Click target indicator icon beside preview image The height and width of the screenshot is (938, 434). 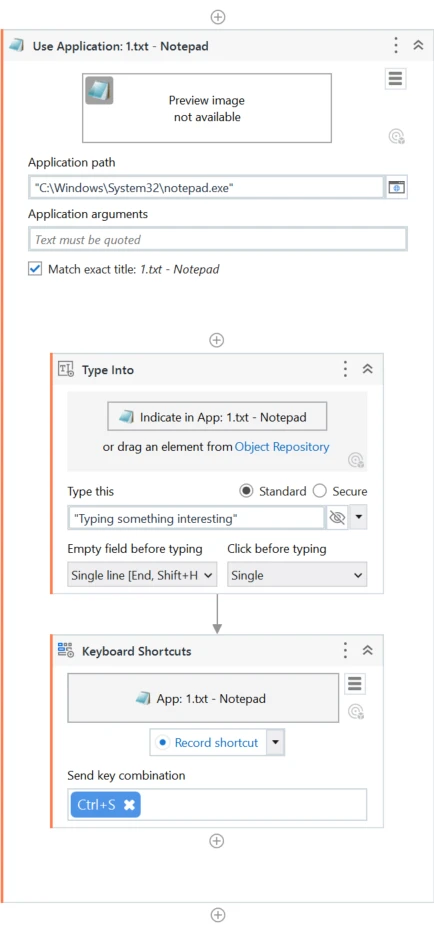(x=396, y=137)
